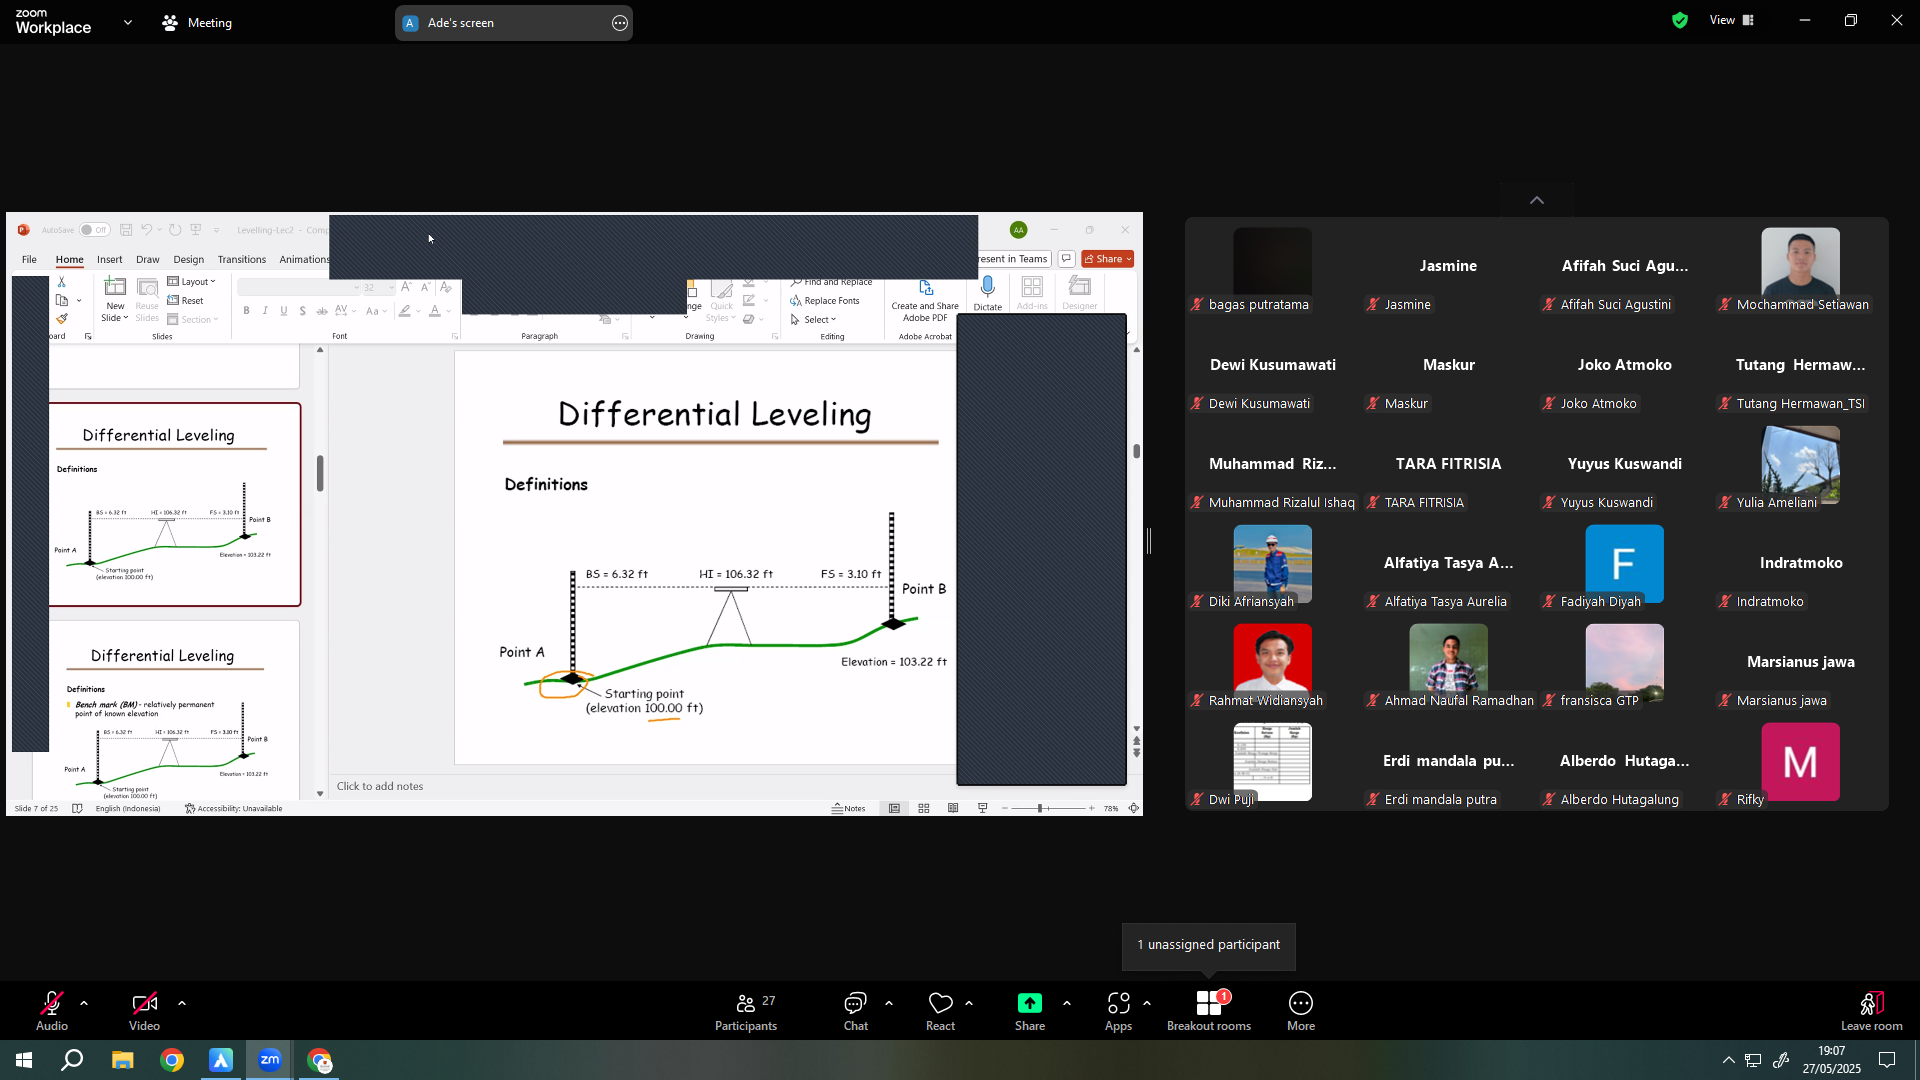Screen dimensions: 1920x1080
Task: Select the Bench mark slide thumbnail
Action: coord(166,710)
